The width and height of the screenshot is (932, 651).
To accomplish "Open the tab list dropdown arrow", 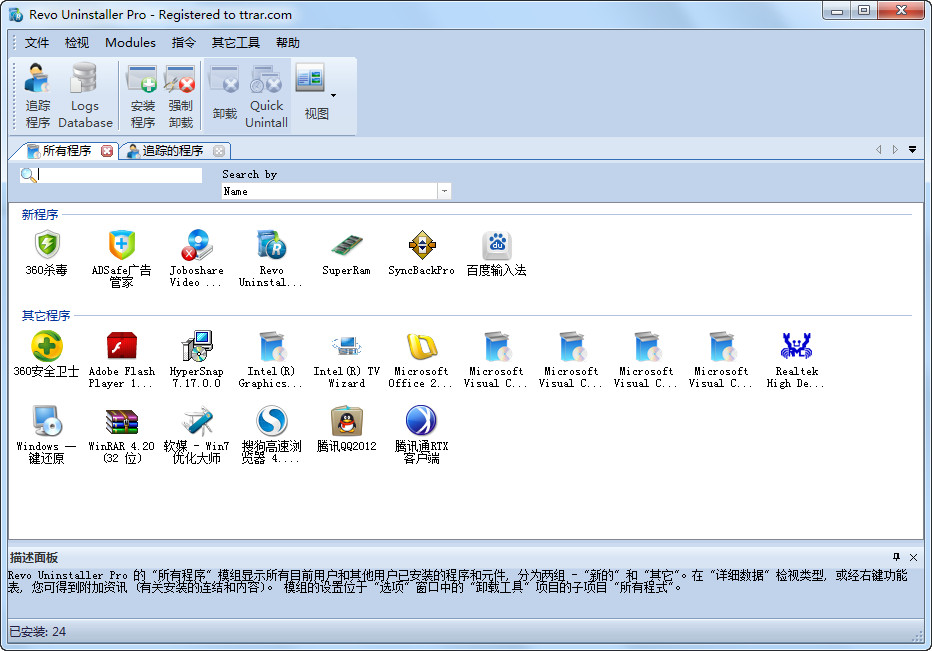I will (912, 150).
